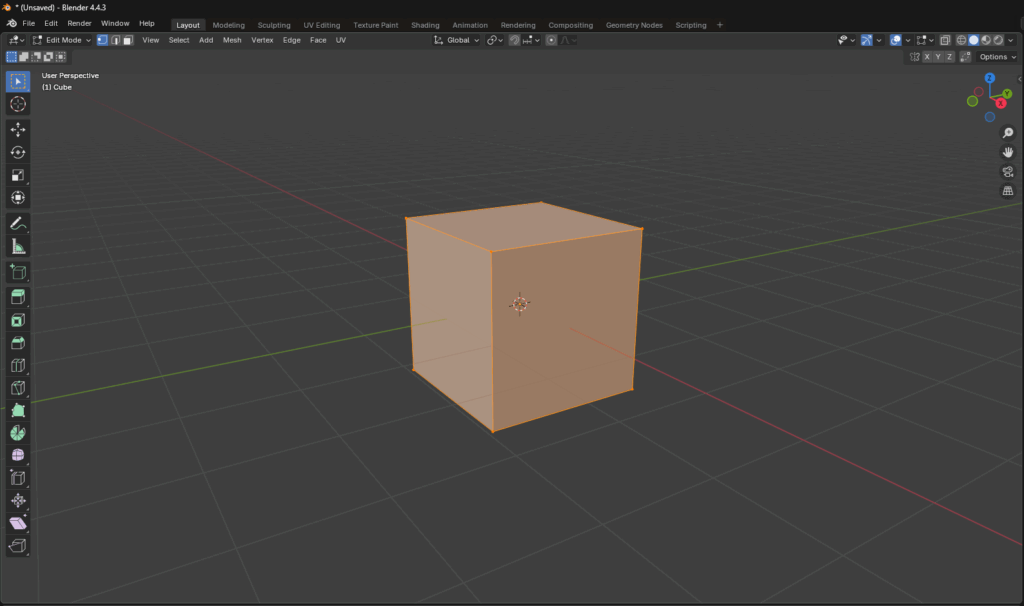Toggle show gizmo button
This screenshot has height=606, width=1024.
pyautogui.click(x=867, y=40)
